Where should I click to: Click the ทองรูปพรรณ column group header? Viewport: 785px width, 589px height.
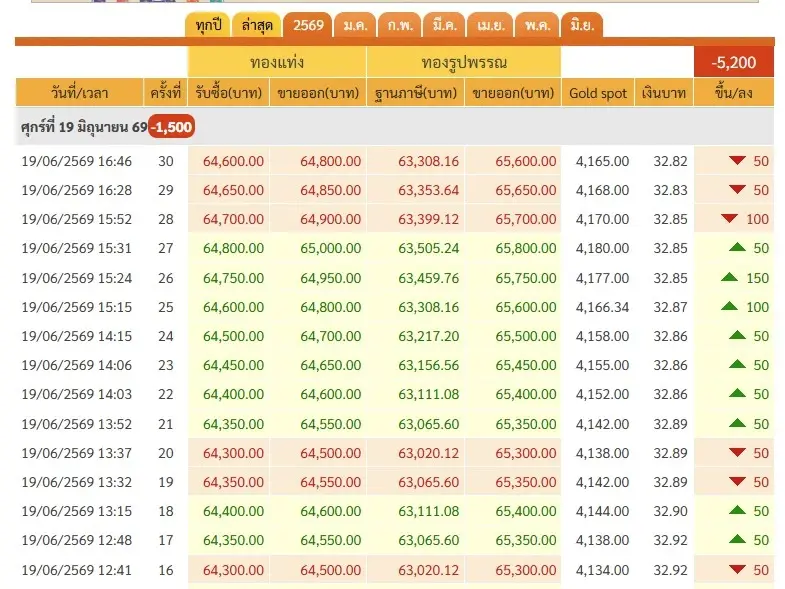click(464, 62)
